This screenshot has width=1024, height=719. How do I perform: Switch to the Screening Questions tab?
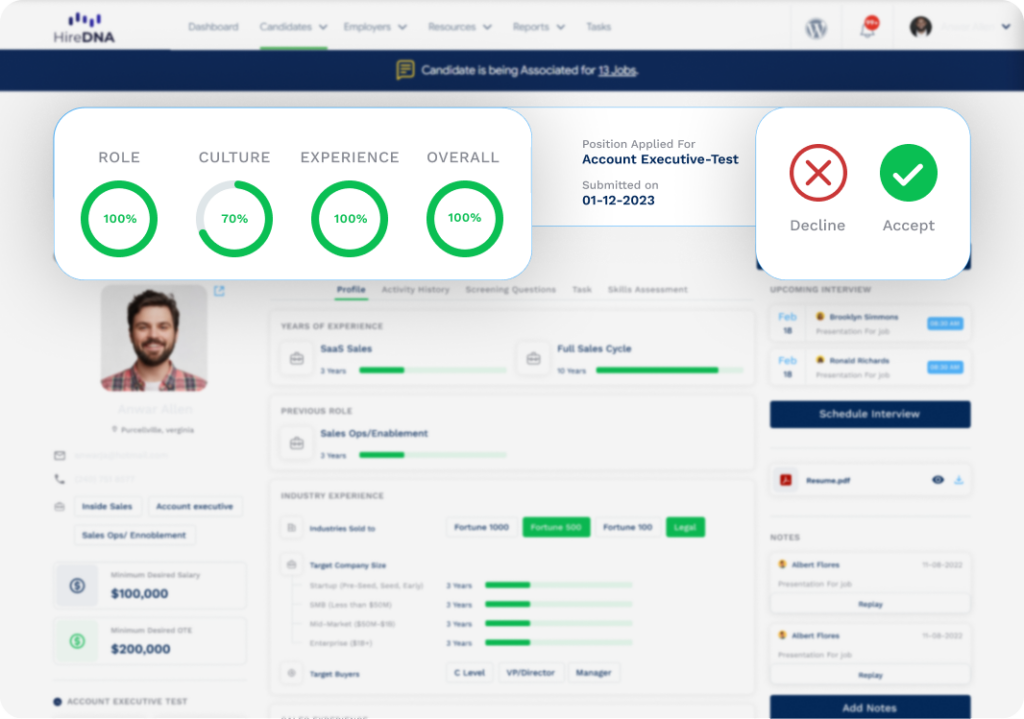pyautogui.click(x=511, y=289)
